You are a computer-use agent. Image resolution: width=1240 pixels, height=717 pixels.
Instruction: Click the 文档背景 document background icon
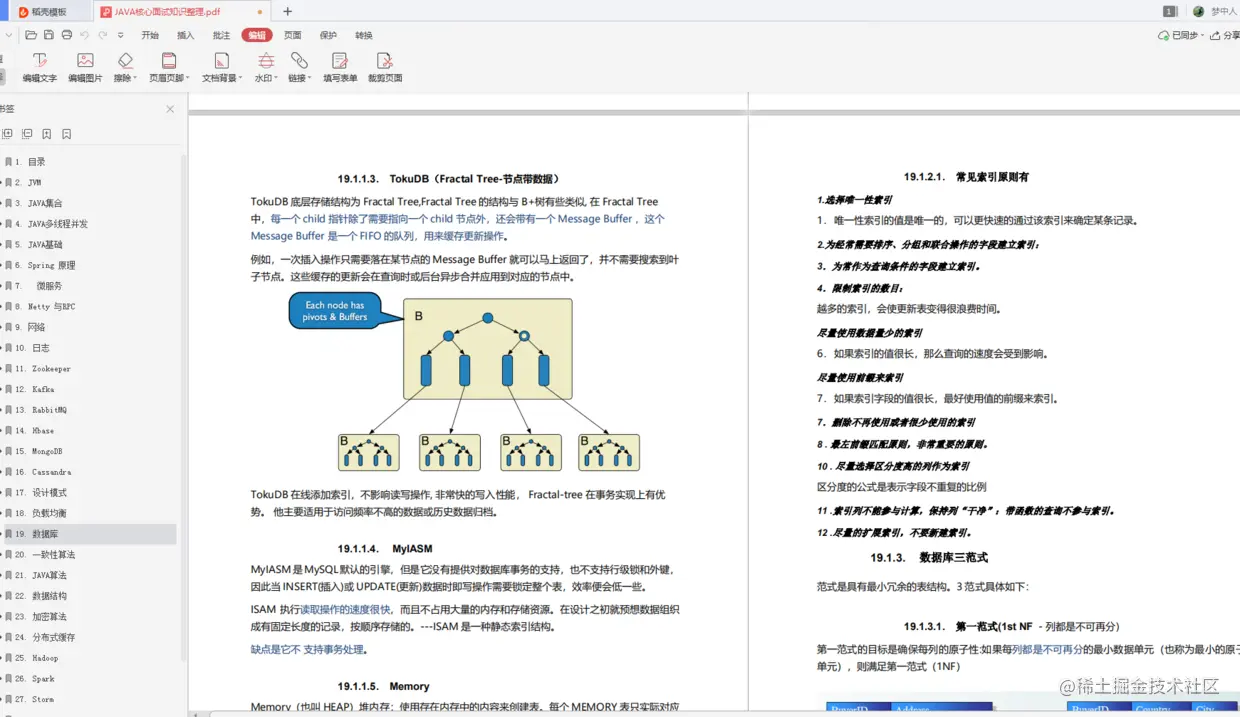pos(221,61)
